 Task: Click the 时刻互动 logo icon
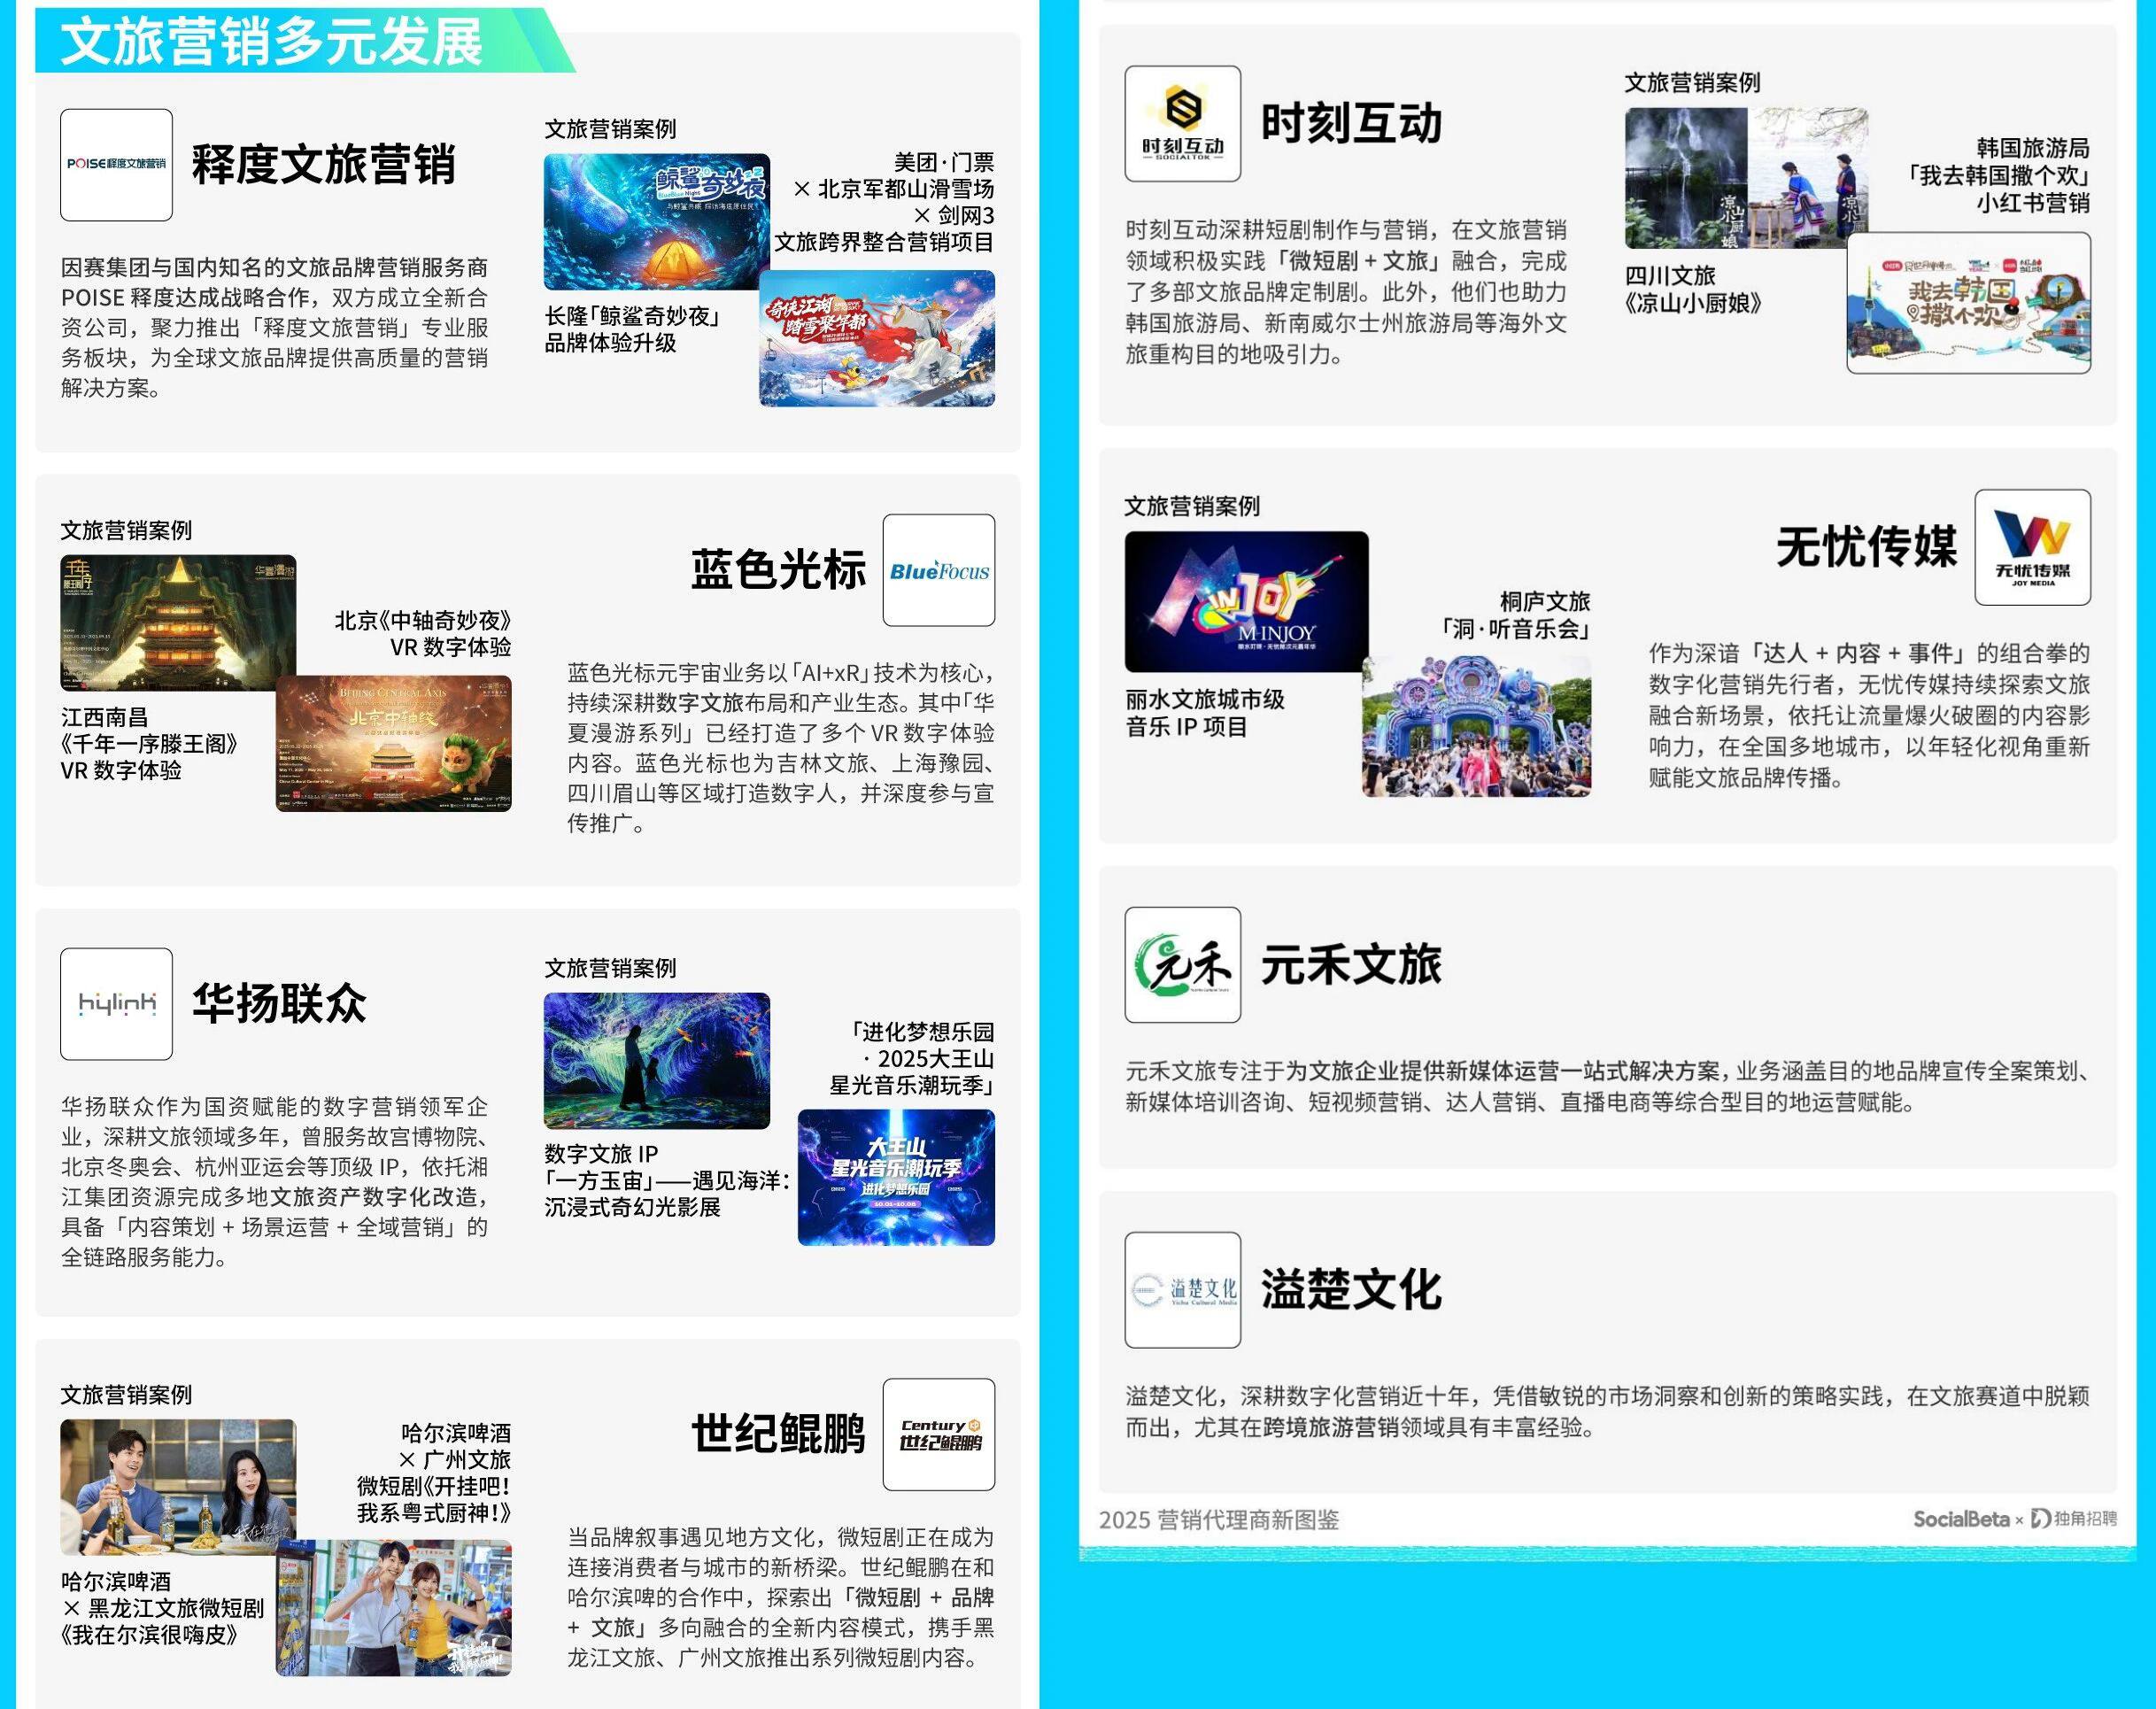pyautogui.click(x=1182, y=124)
